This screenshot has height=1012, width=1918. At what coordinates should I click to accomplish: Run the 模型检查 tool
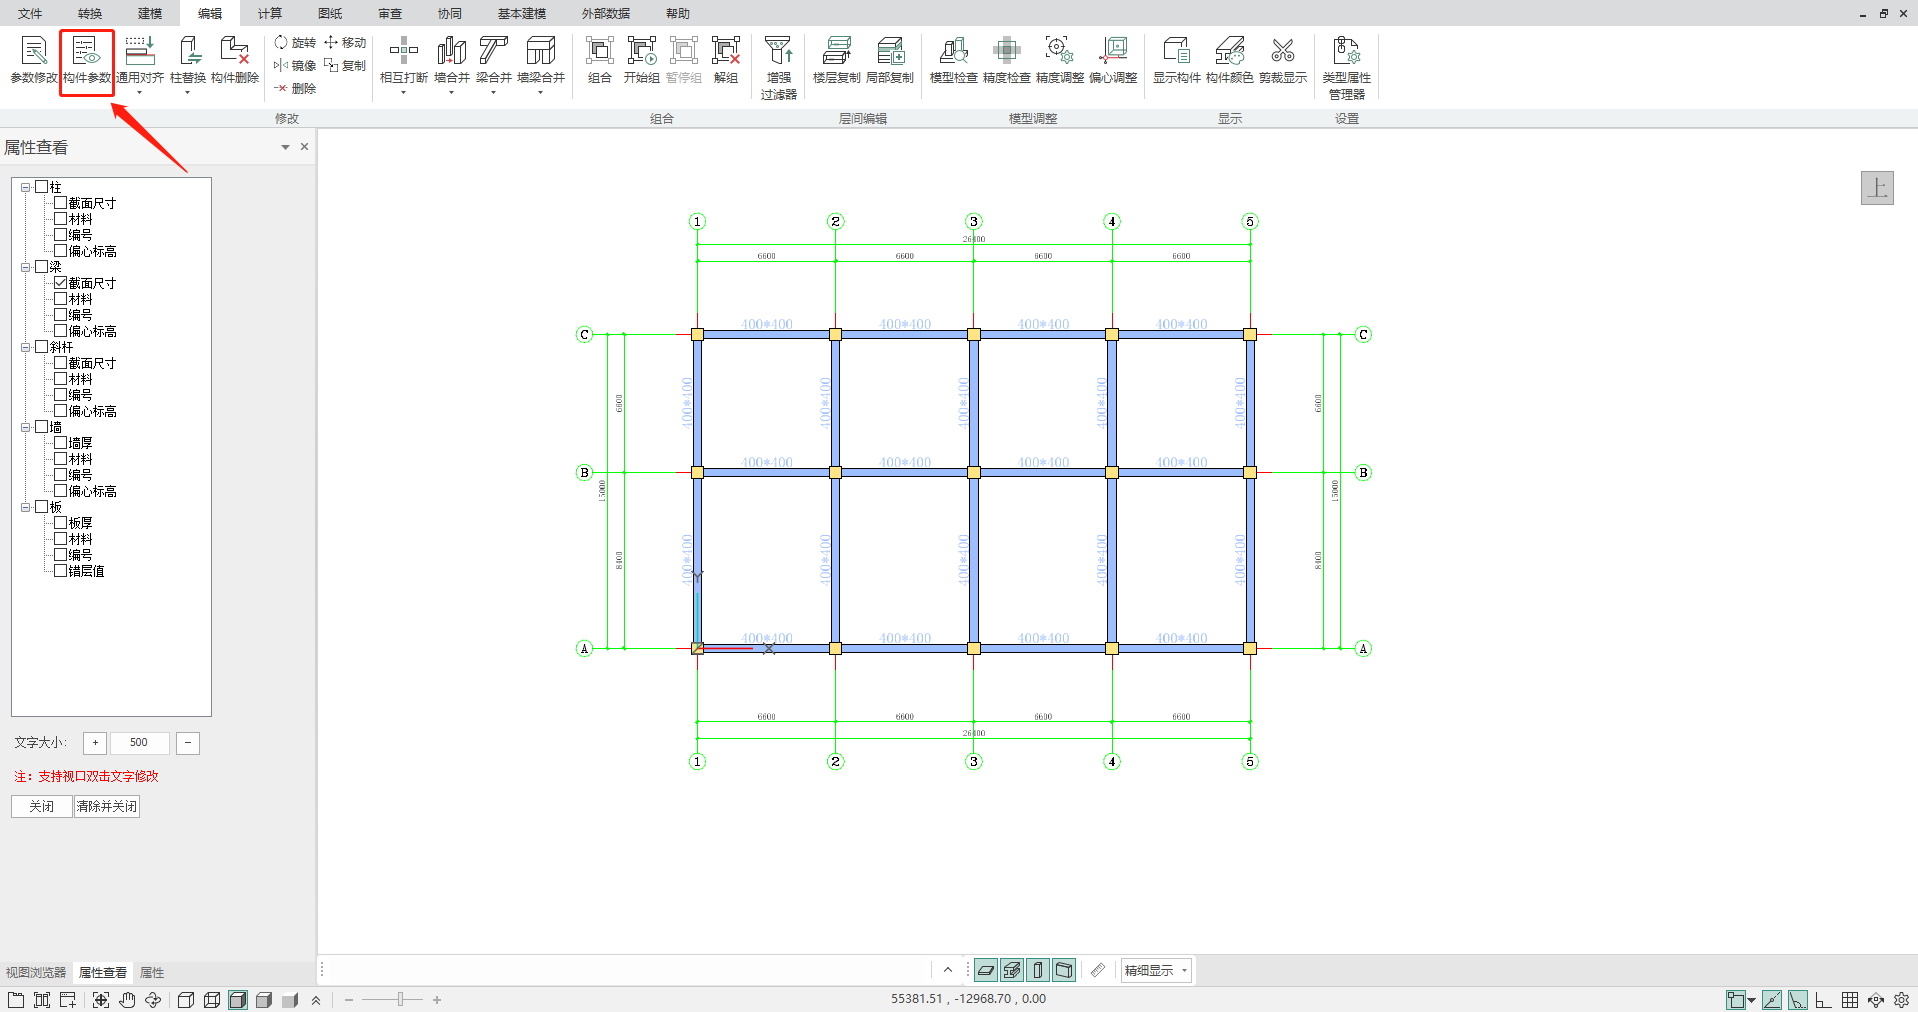coord(953,52)
